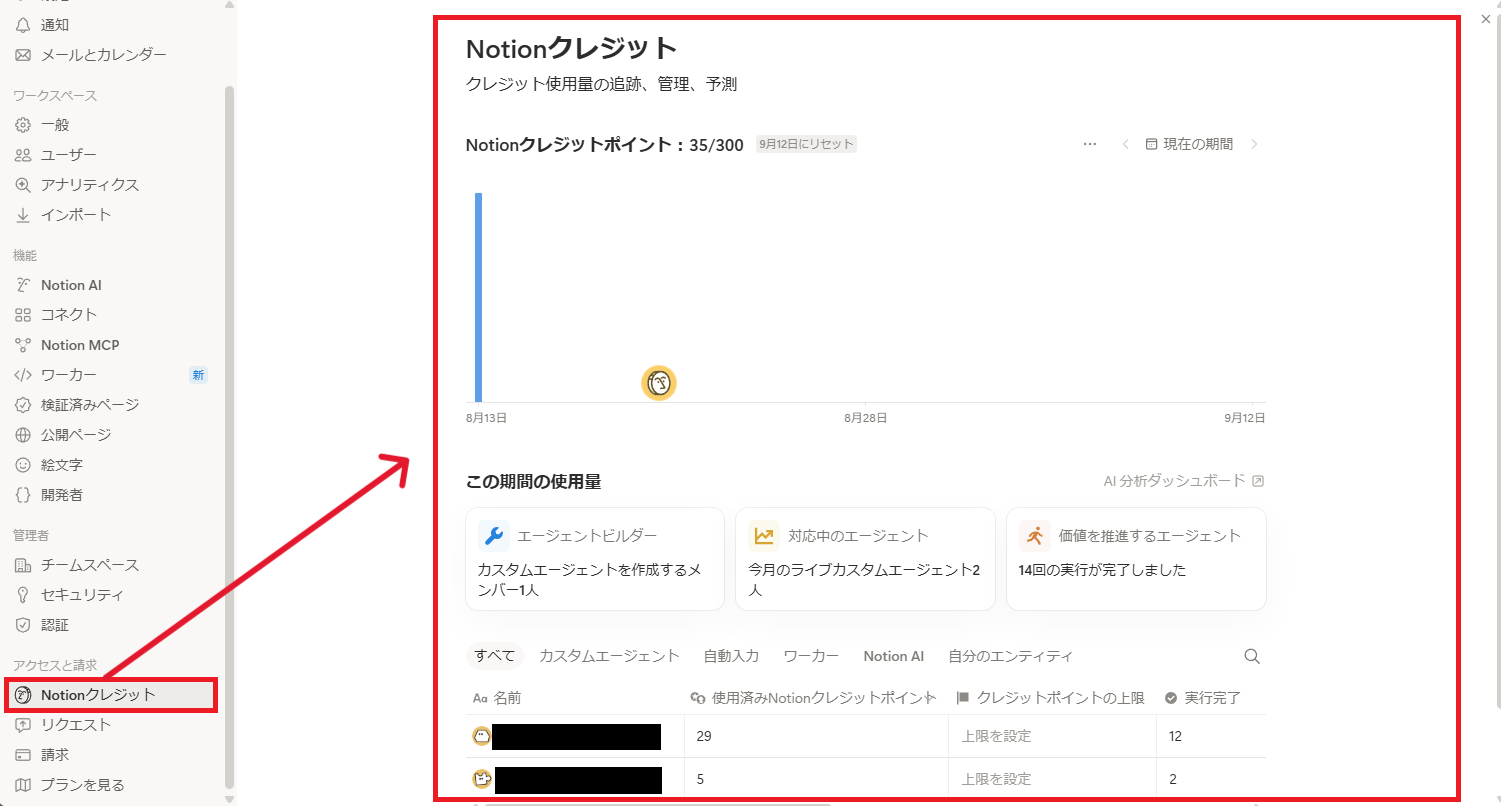This screenshot has width=1501, height=806.
Task: Switch to the 自分のエンティティ tab
Action: pos(1010,656)
